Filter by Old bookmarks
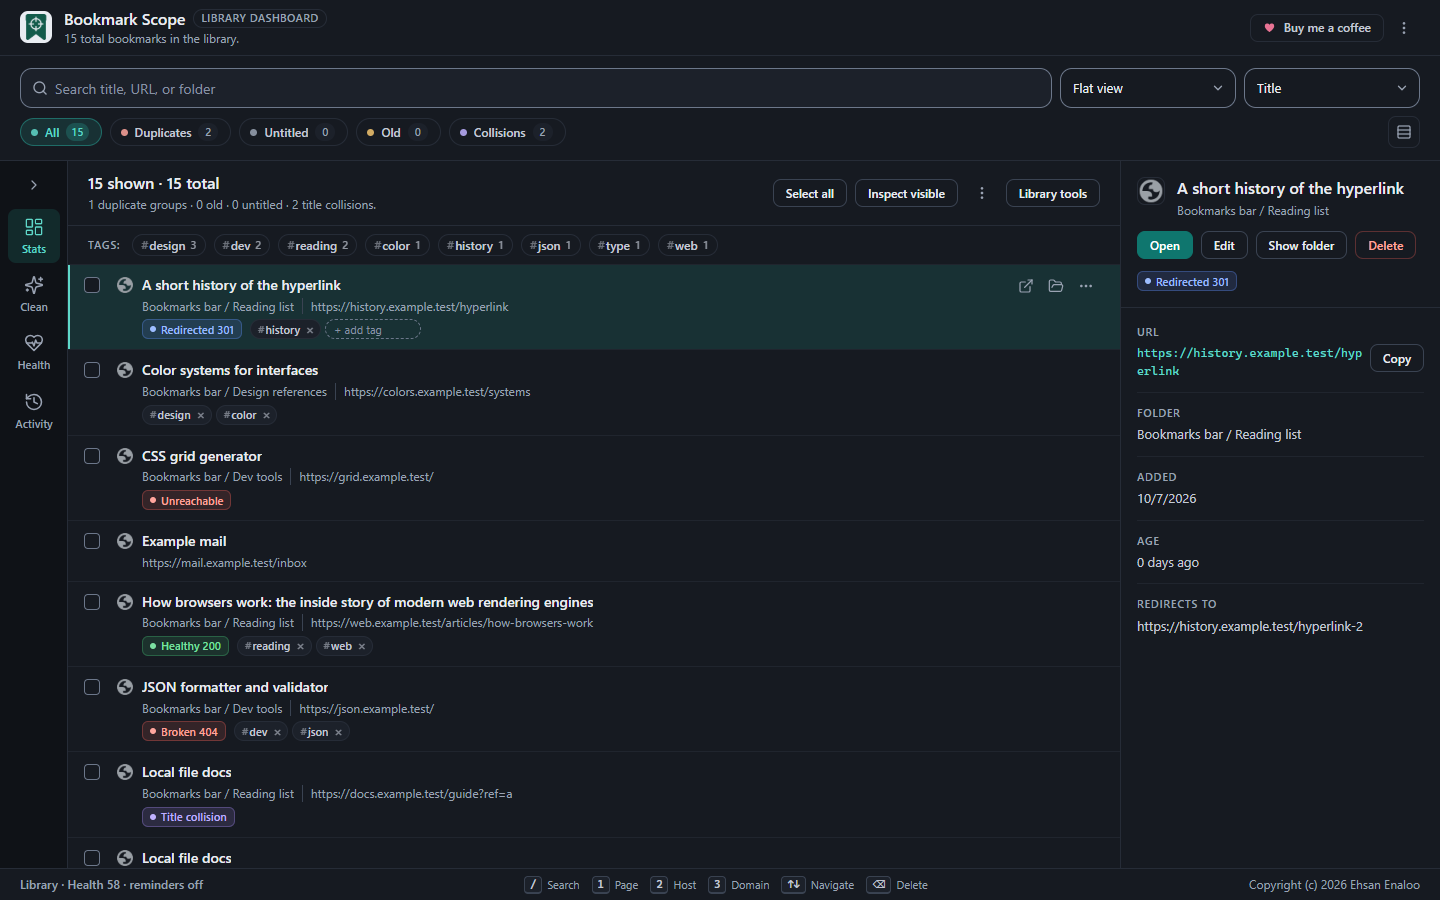This screenshot has height=900, width=1440. 398,132
